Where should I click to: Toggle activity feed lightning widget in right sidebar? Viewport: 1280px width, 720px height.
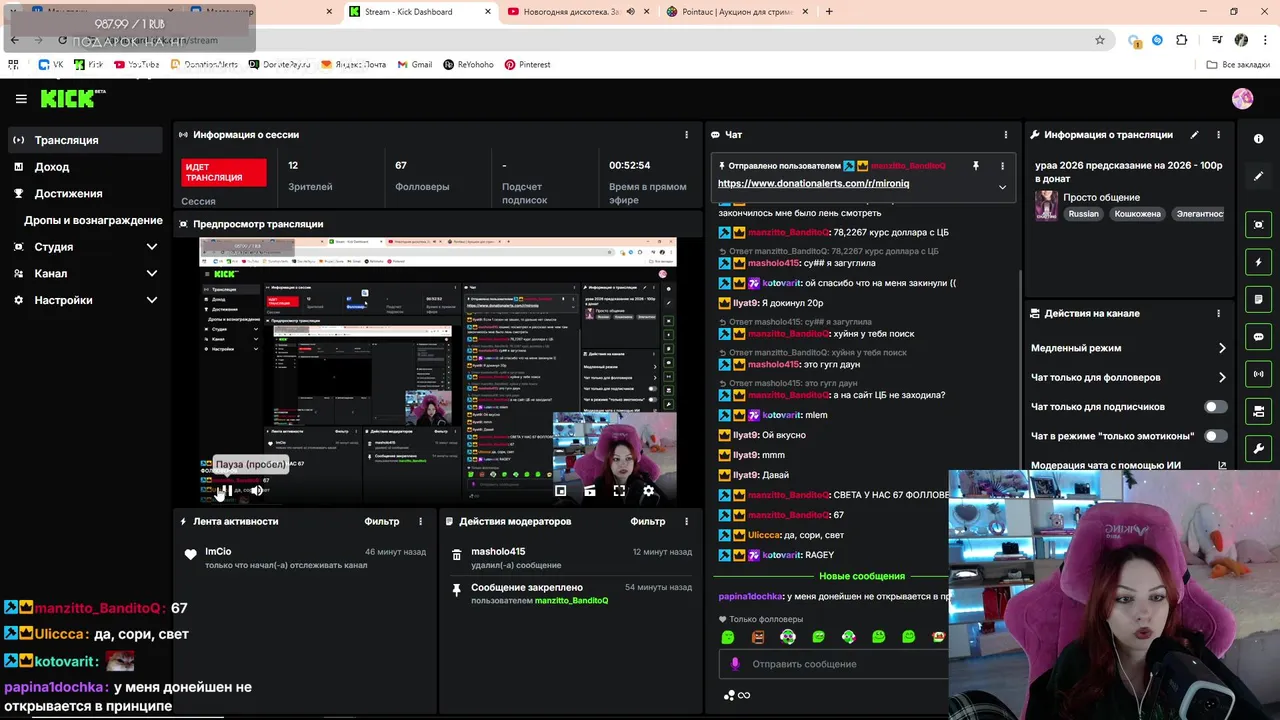(1259, 262)
